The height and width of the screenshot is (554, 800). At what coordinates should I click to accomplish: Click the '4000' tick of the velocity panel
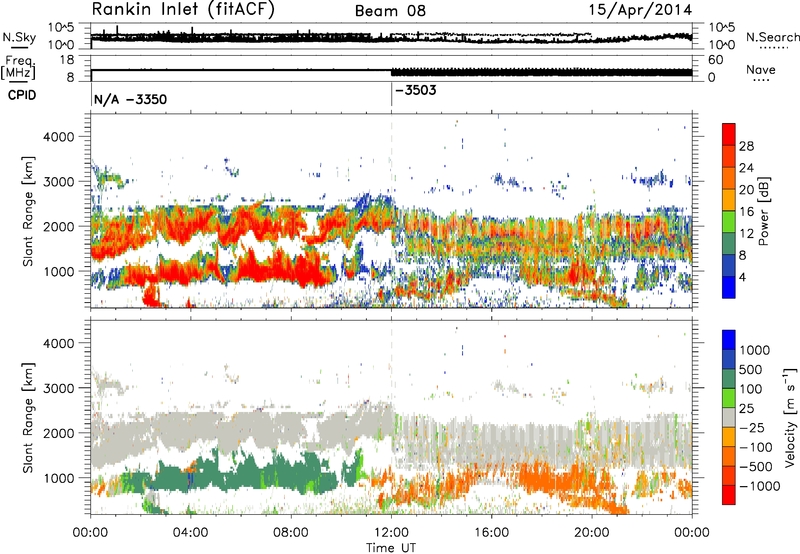[x=58, y=343]
